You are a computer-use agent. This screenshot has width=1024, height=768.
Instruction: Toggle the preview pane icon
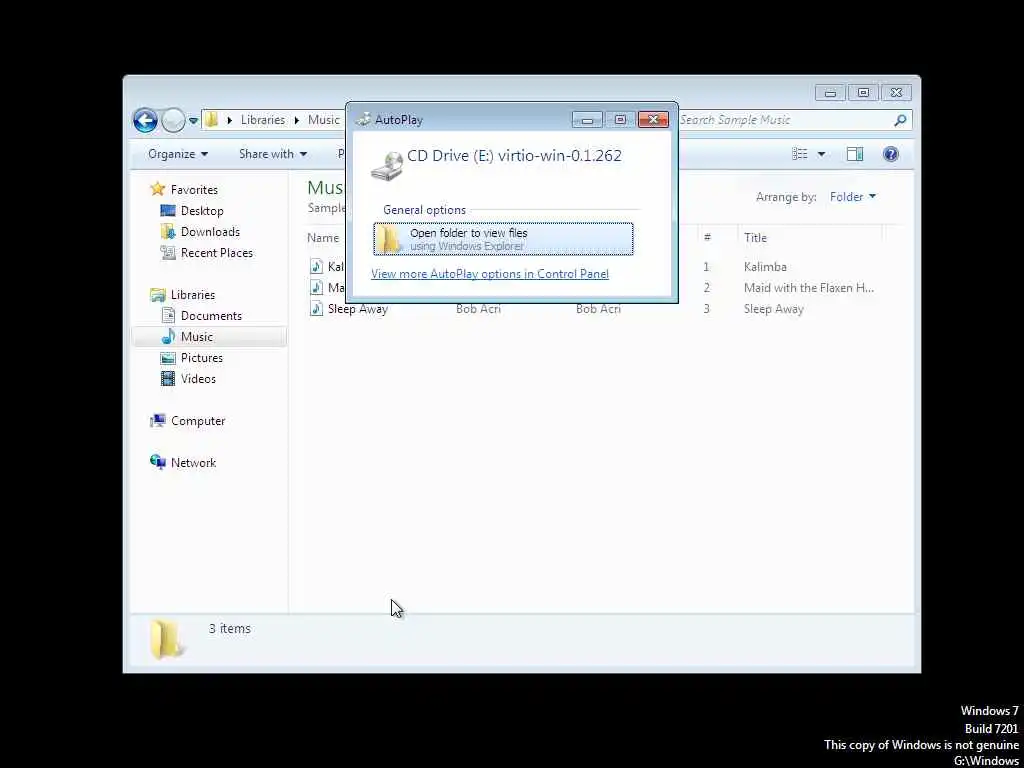click(855, 154)
